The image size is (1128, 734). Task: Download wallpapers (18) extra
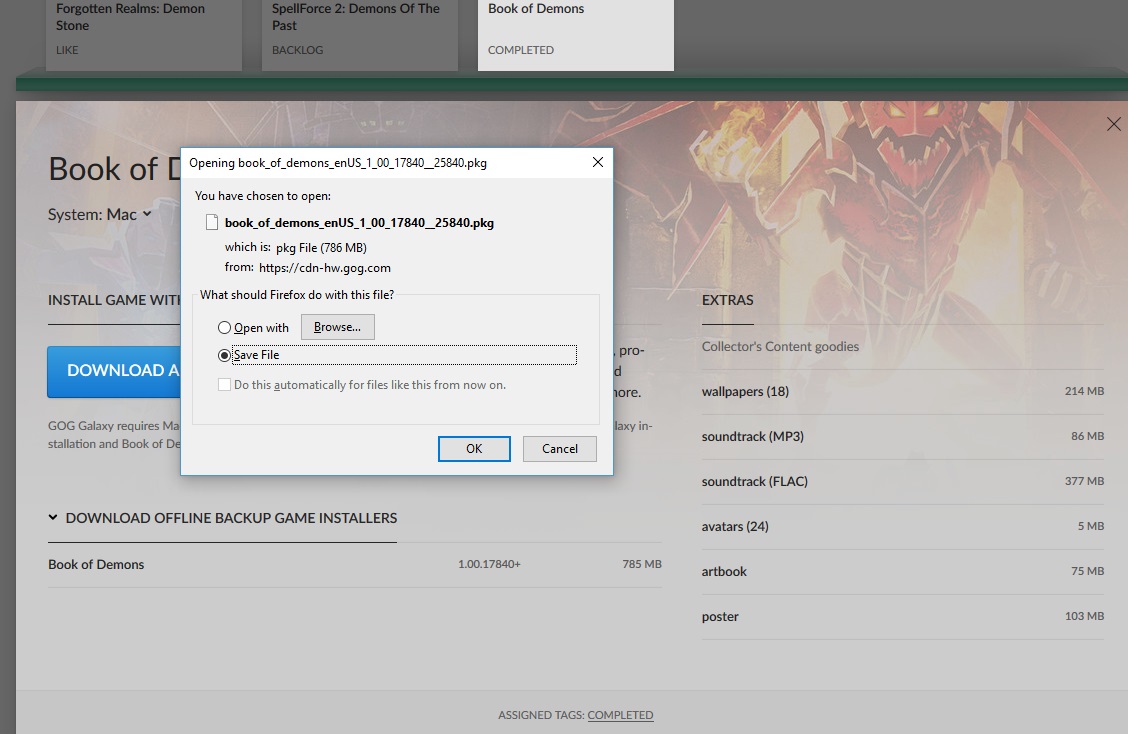[903, 392]
